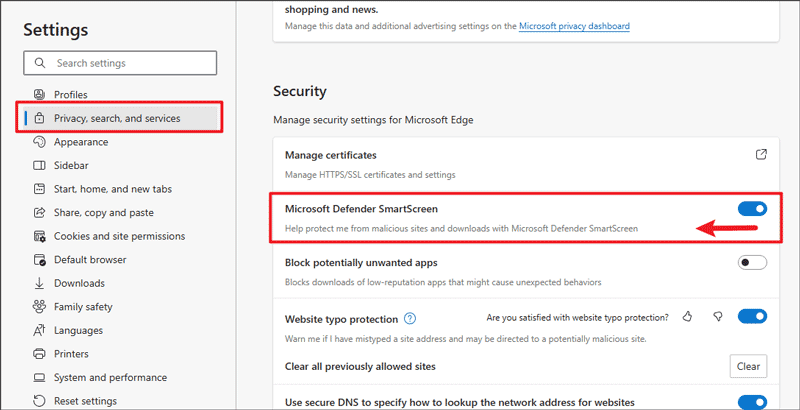
Task: Click the lock icon for Privacy, search, and services
Action: 39,118
